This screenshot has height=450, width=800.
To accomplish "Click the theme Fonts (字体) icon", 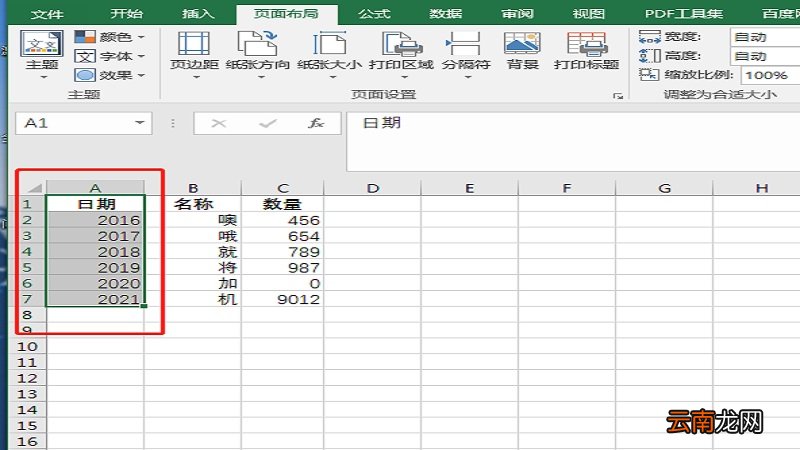I will (85, 56).
